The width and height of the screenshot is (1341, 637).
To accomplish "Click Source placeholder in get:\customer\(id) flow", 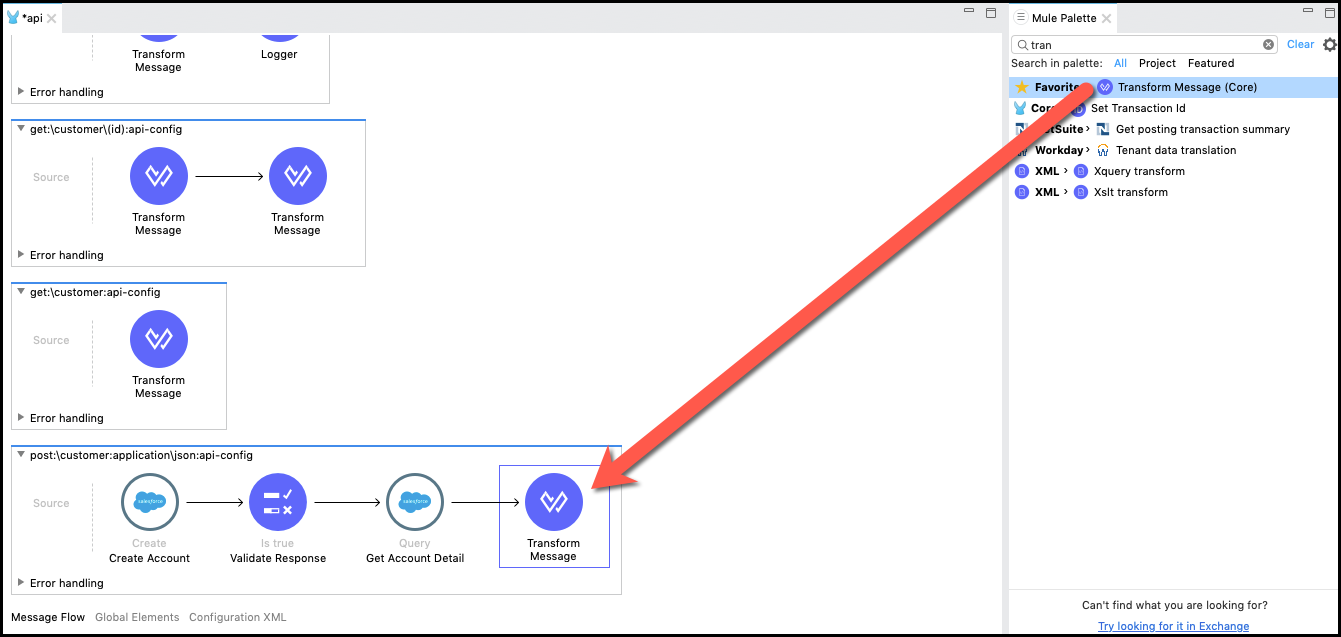I will pos(51,177).
